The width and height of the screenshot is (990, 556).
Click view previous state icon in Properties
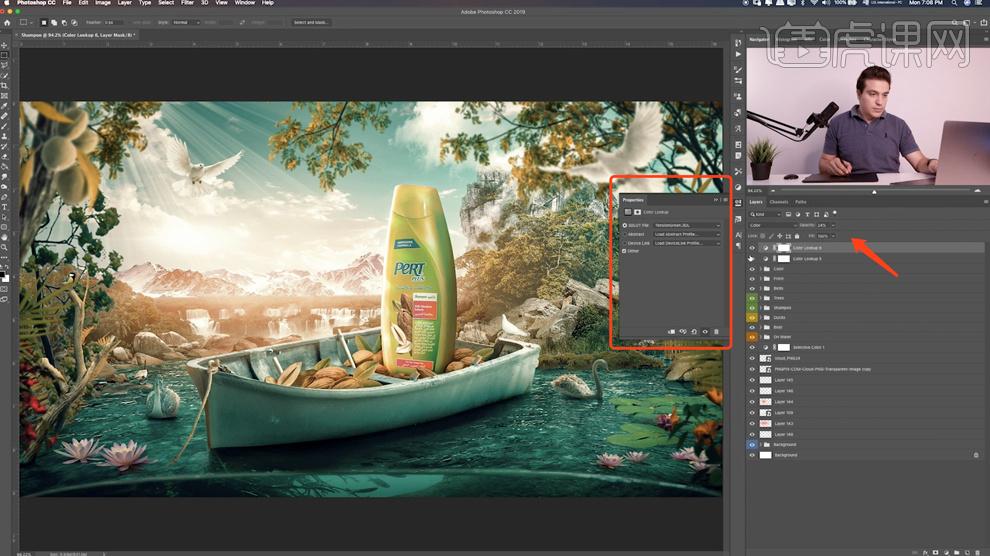point(683,332)
